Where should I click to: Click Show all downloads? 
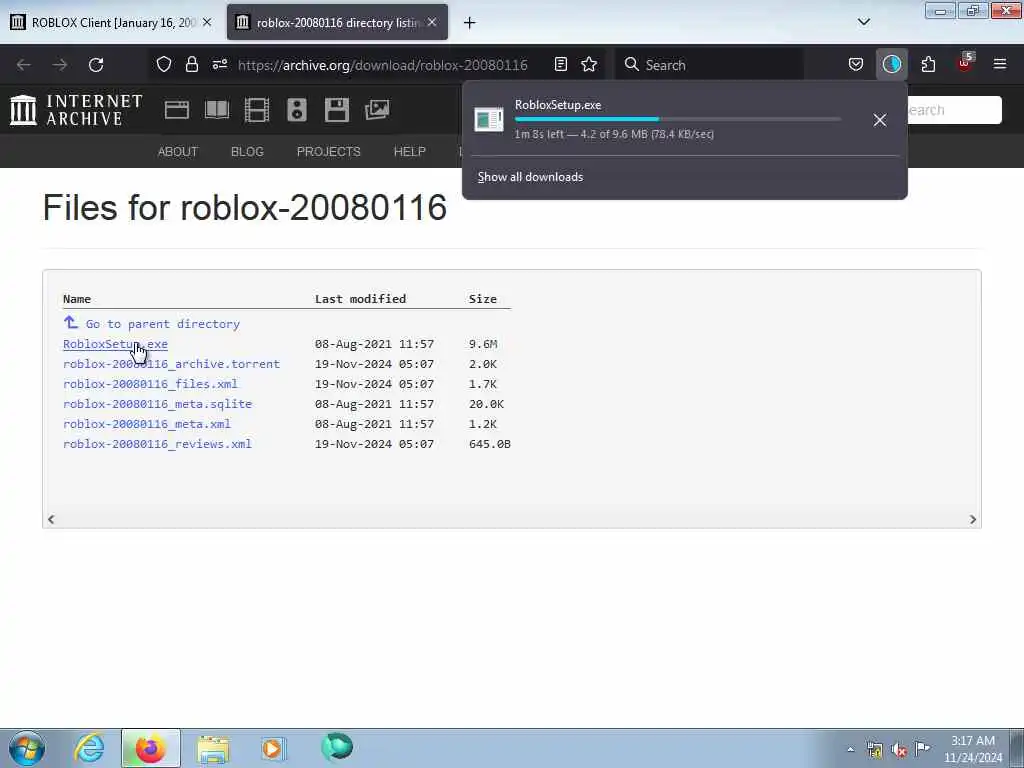530,177
